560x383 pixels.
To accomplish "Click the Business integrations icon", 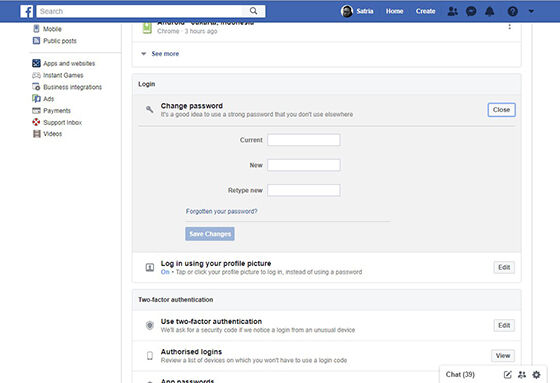I will (36, 87).
